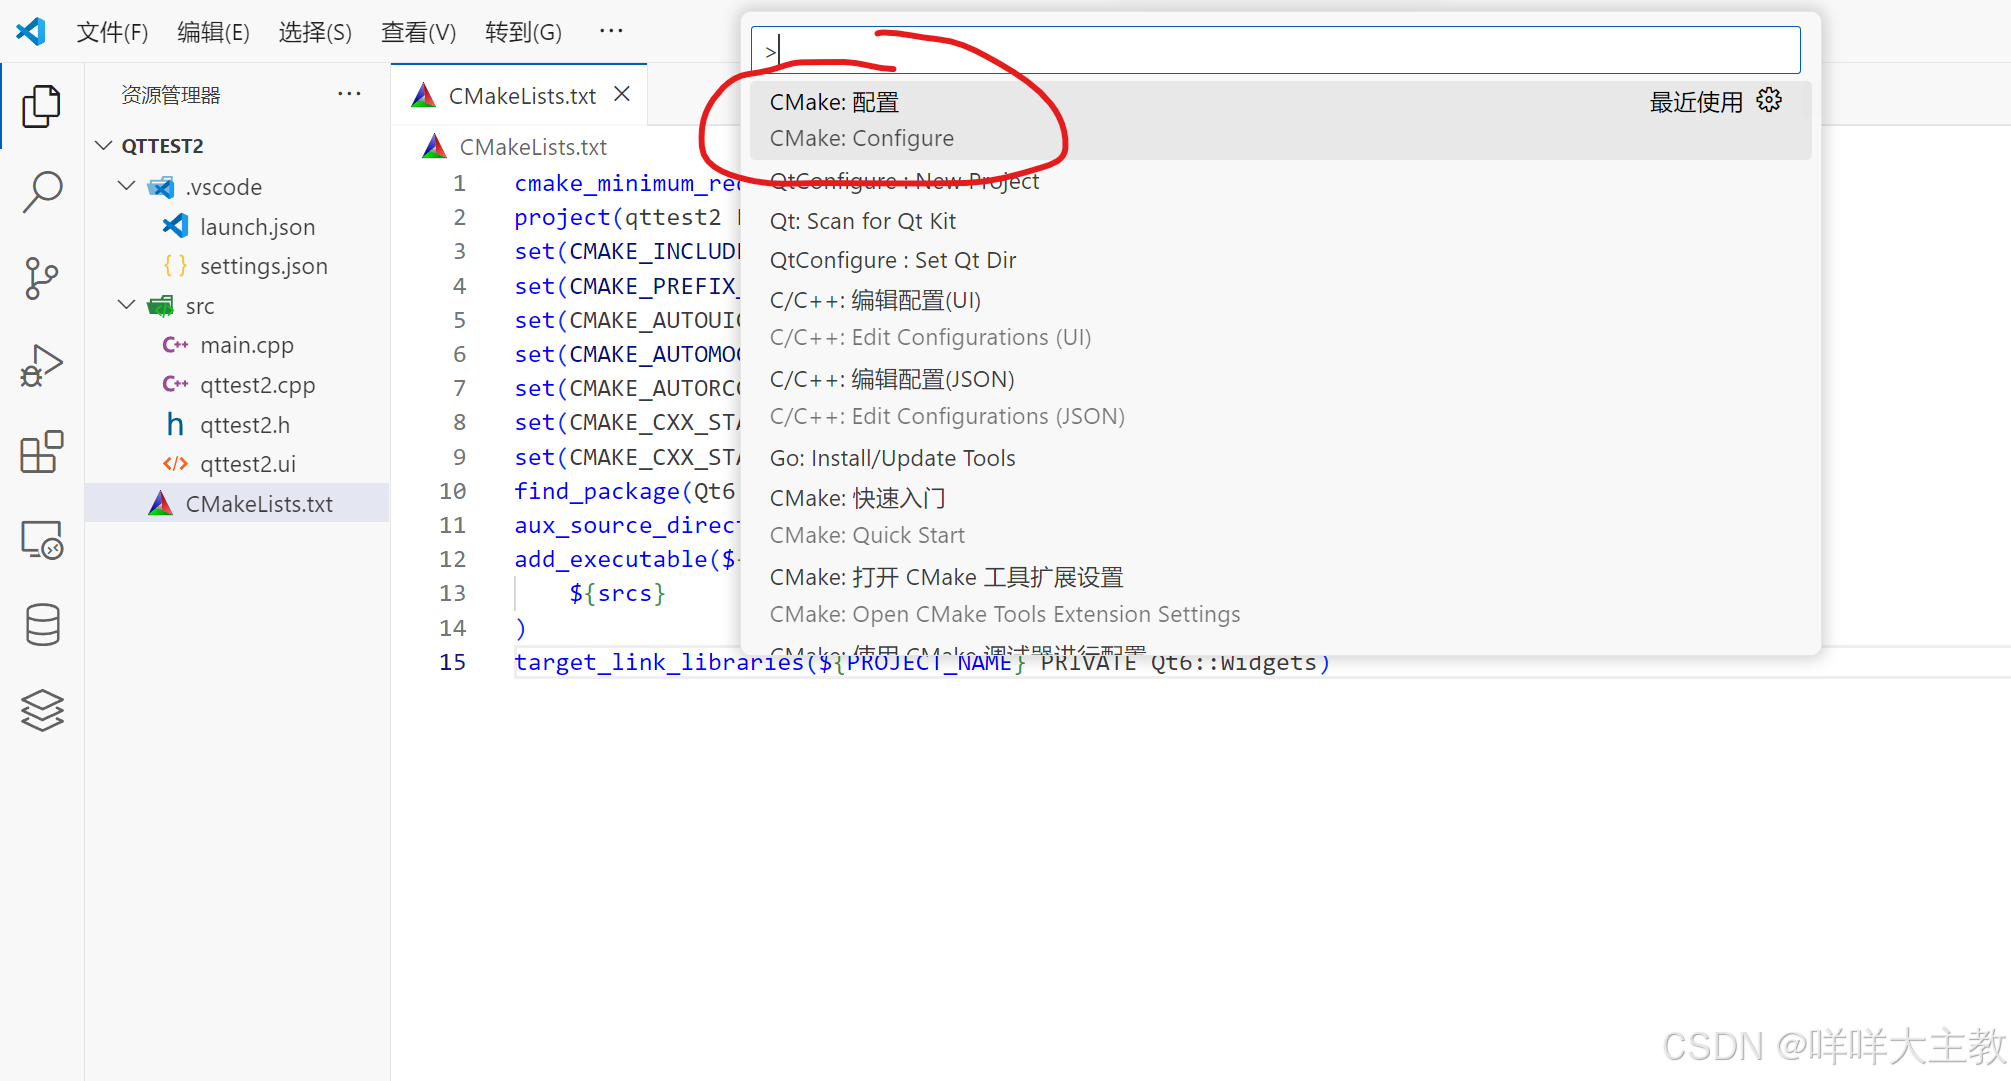Open qttest2.cpp in the explorer

pyautogui.click(x=237, y=385)
